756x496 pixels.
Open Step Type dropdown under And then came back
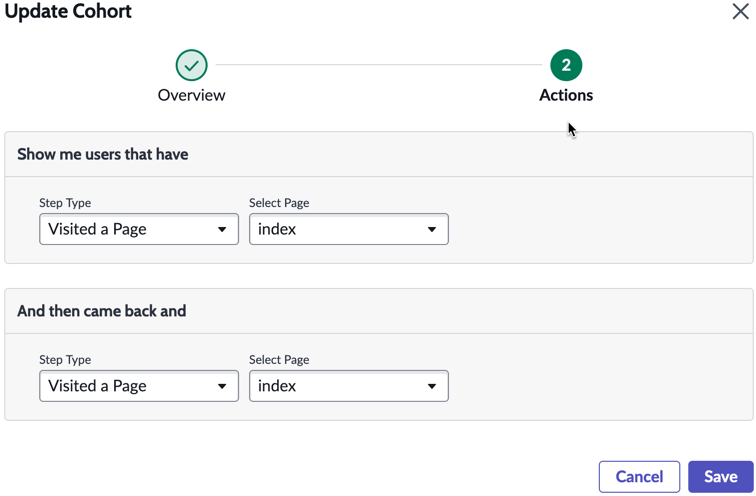point(139,386)
